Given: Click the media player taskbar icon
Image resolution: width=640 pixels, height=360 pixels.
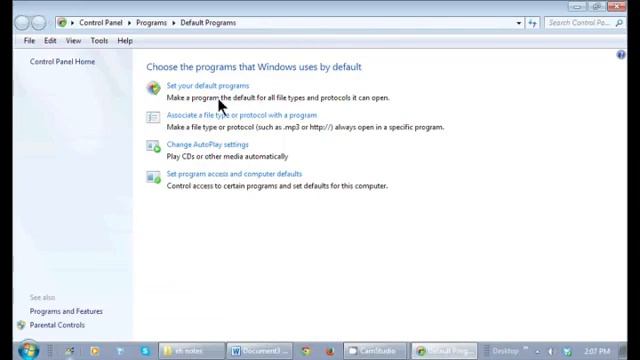Looking at the screenshot, I should (95, 351).
